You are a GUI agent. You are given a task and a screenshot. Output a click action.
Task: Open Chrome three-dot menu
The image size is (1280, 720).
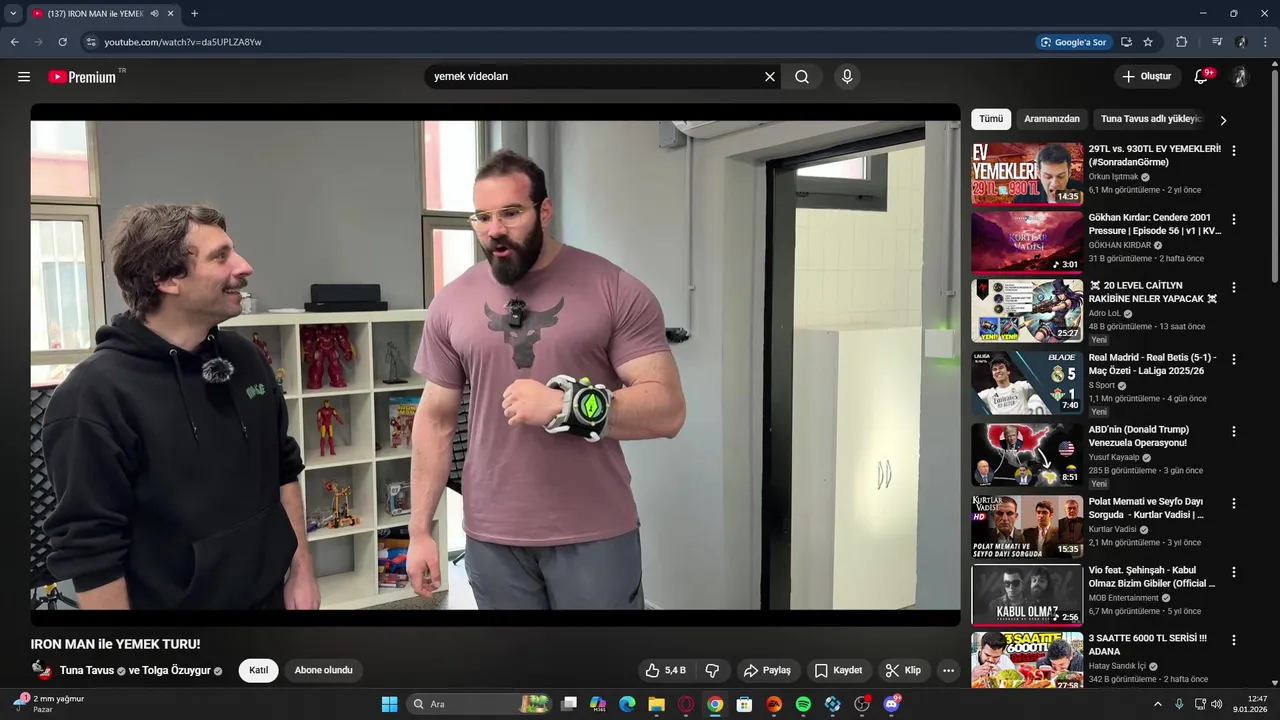[x=1266, y=42]
